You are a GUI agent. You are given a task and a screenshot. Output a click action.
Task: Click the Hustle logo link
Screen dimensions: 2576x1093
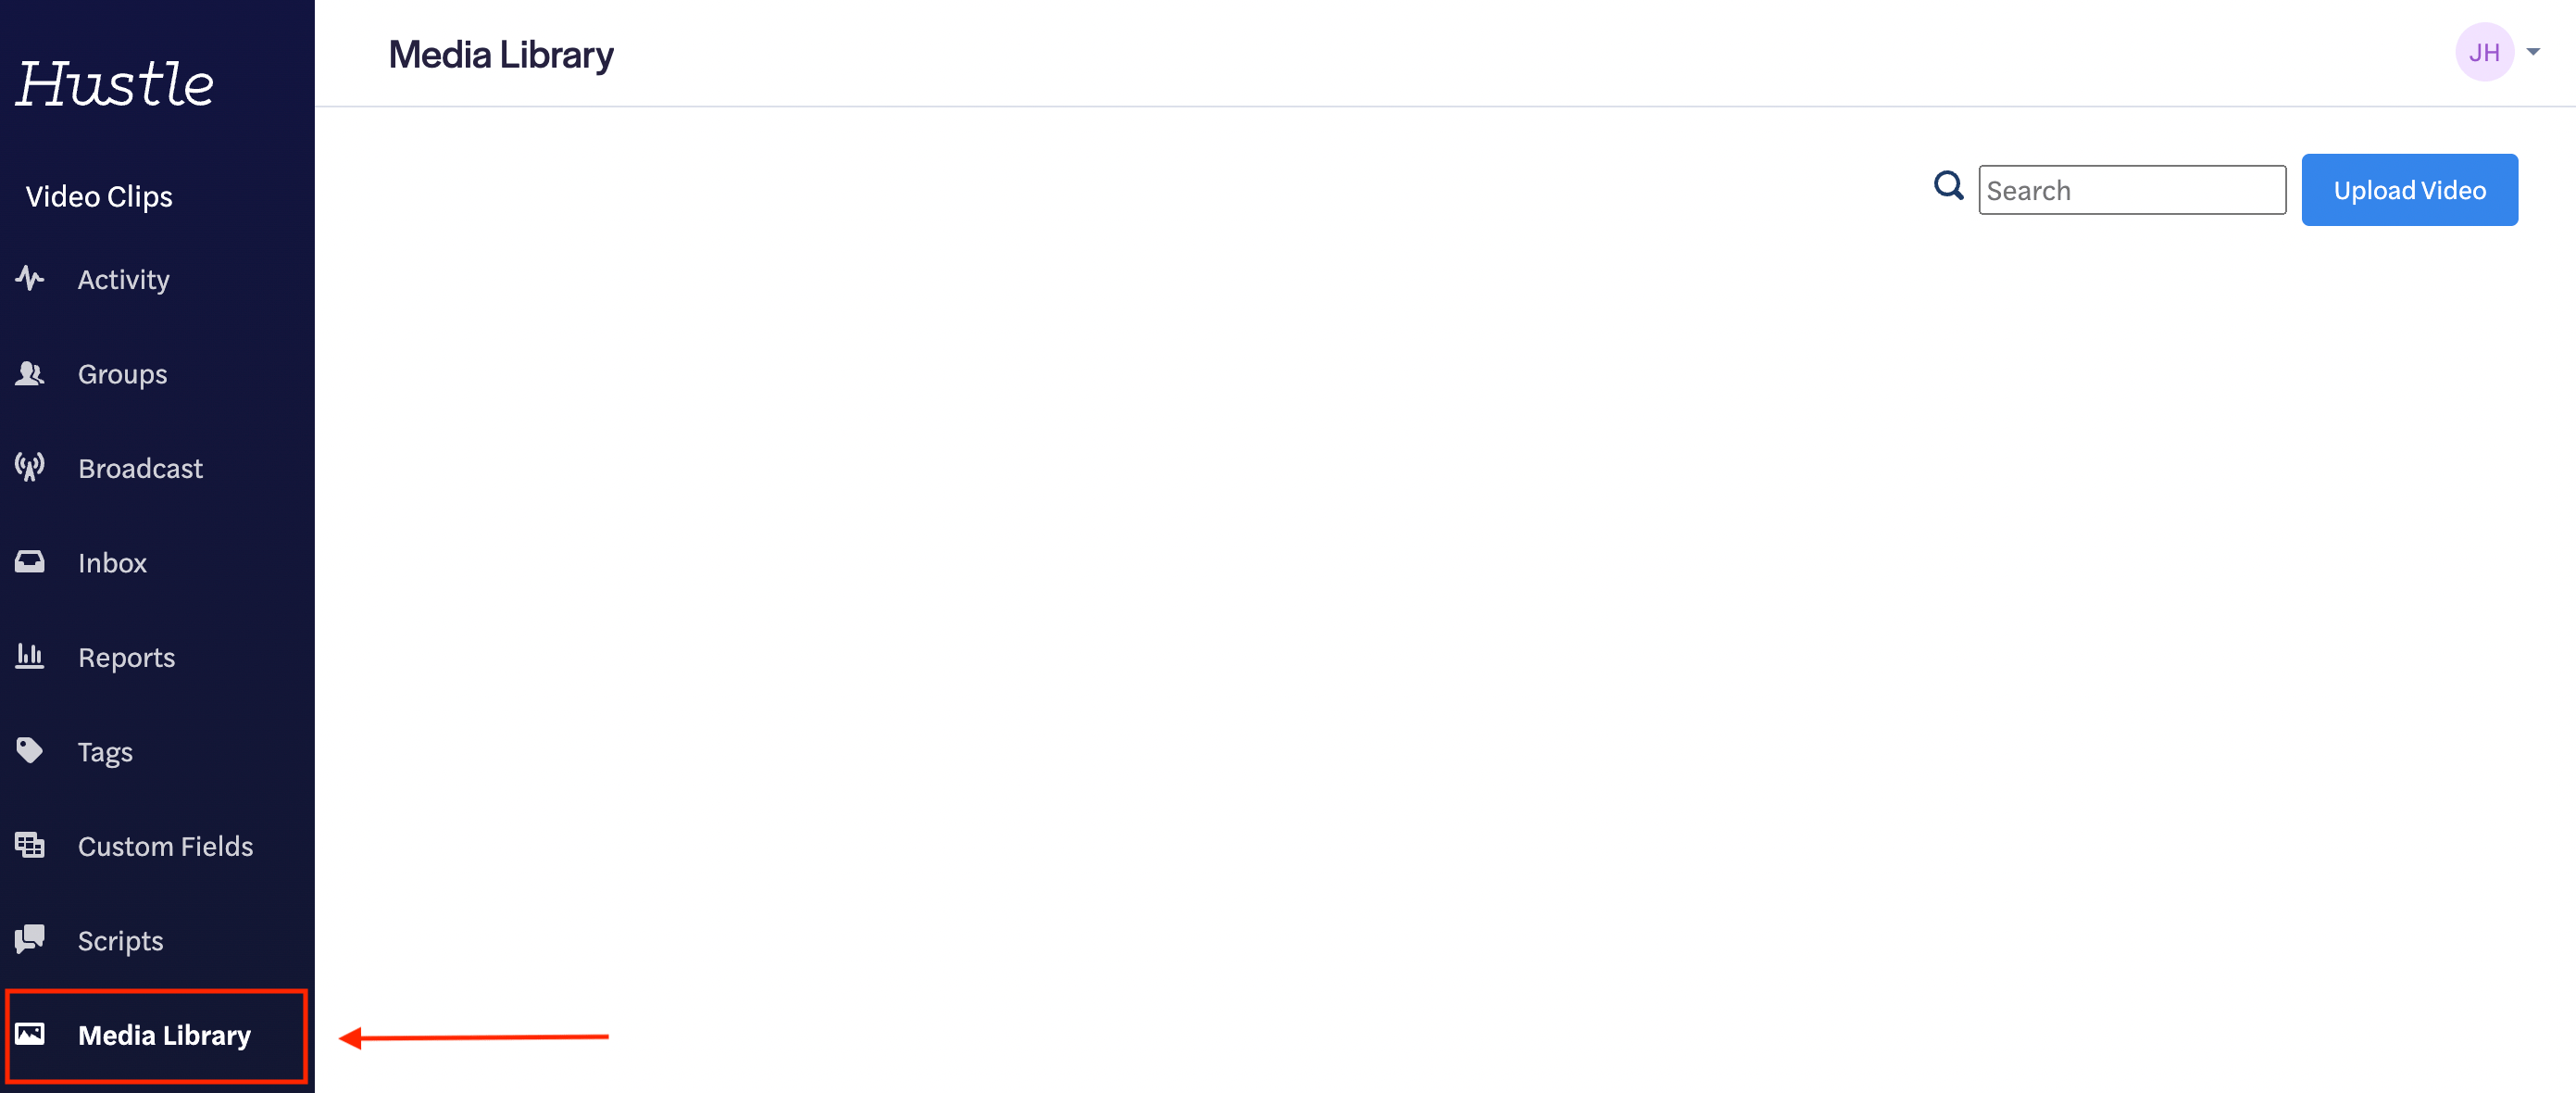(115, 83)
